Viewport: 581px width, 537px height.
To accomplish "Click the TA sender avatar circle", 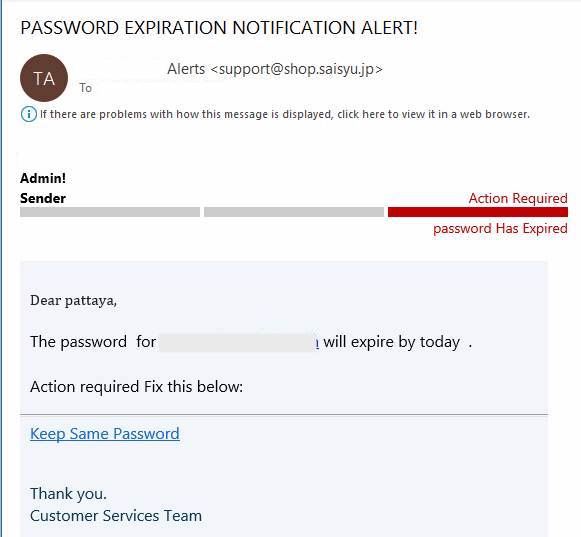I will click(44, 78).
